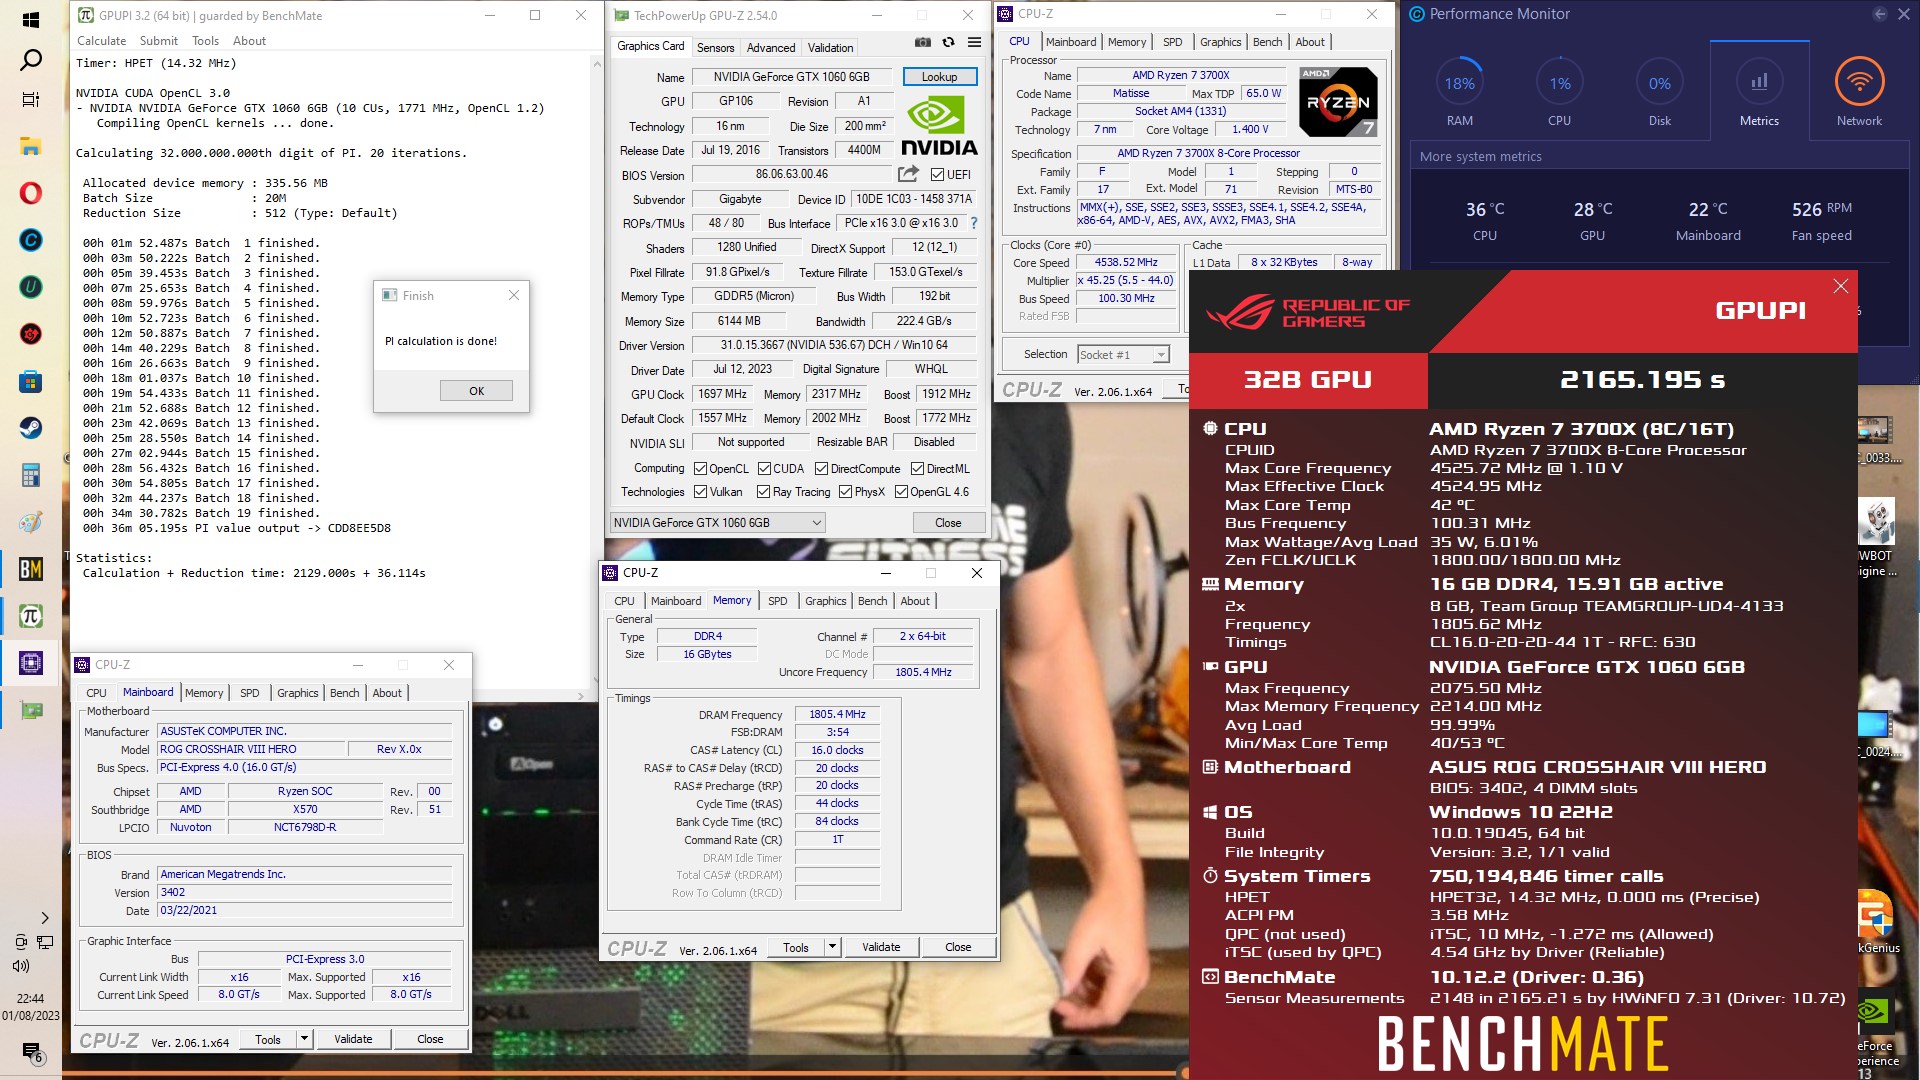Screen dimensions: 1920x1080
Task: Switch to CPU-Z taskbar icon
Action: click(31, 663)
